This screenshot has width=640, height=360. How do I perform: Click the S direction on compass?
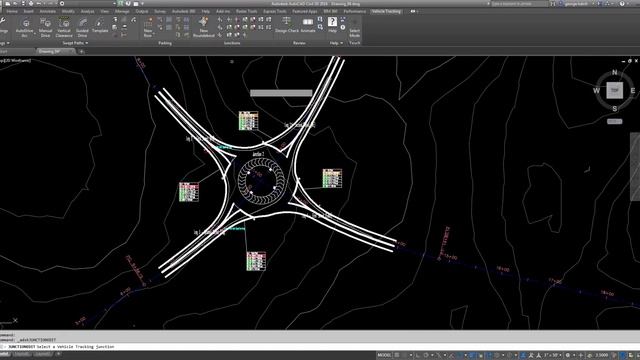[x=615, y=109]
